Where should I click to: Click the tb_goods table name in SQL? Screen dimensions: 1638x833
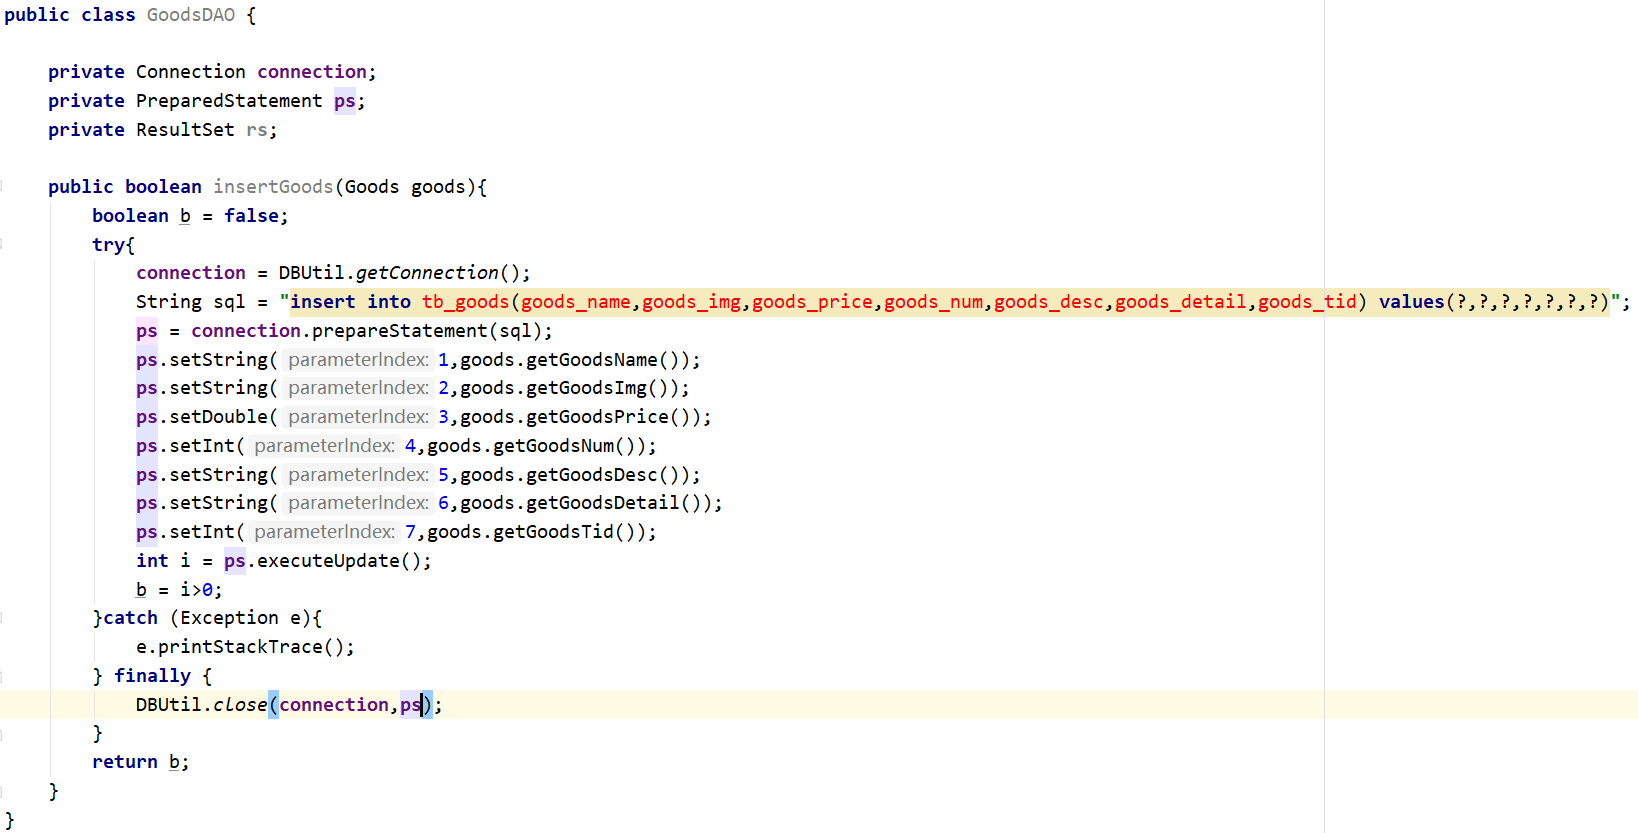coord(465,302)
